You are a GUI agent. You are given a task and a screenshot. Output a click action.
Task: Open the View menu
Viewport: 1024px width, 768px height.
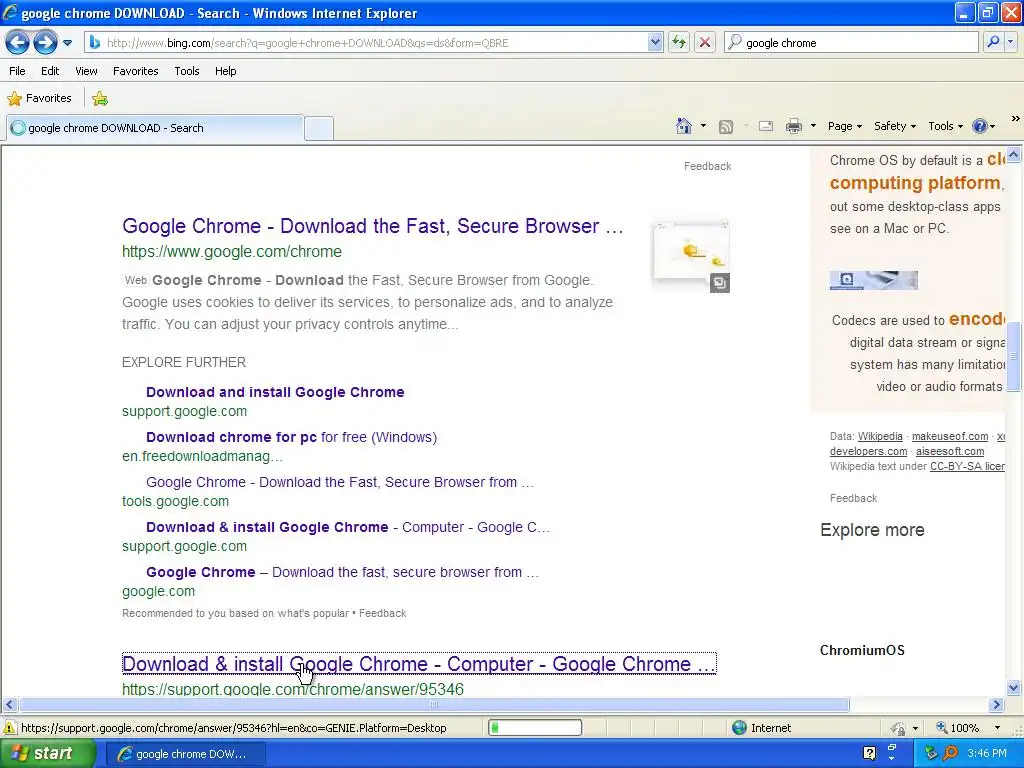86,71
